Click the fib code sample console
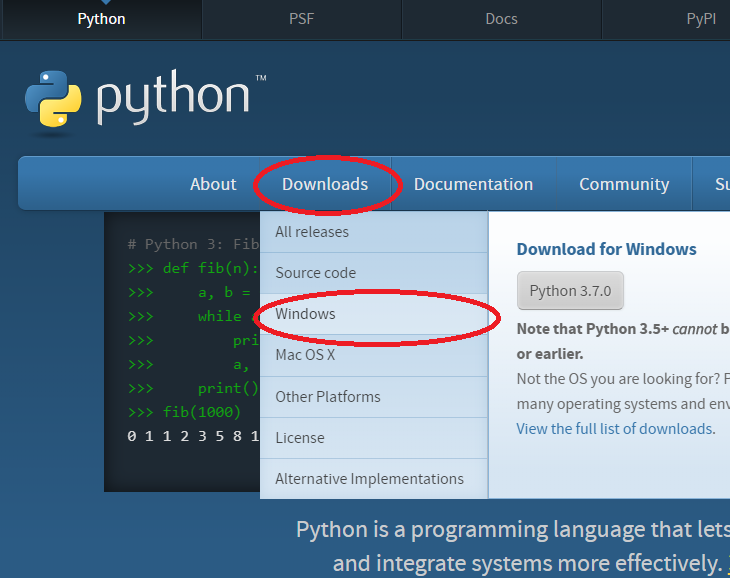The image size is (730, 578). click(x=182, y=350)
